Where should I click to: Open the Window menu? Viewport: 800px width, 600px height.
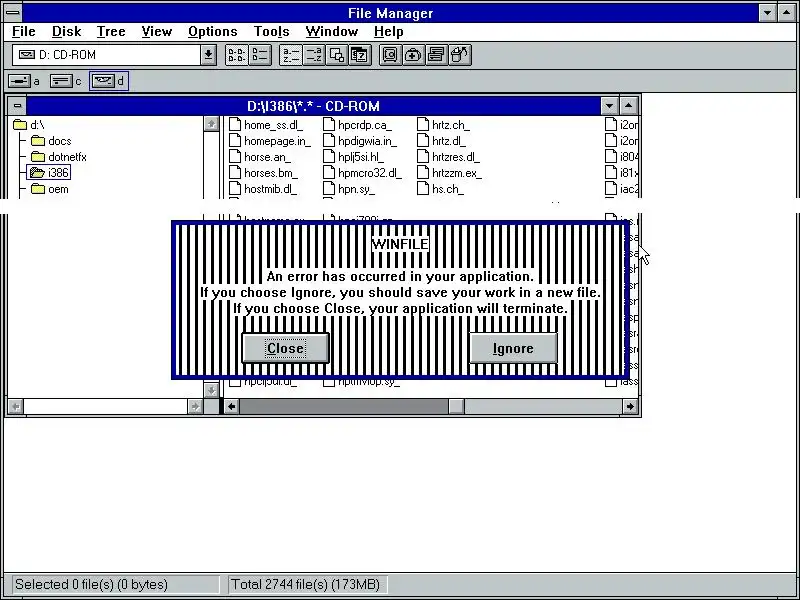pyautogui.click(x=332, y=32)
